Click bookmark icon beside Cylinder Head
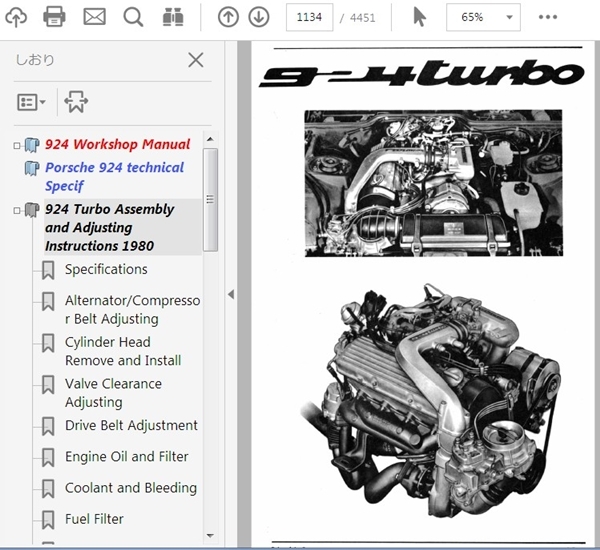This screenshot has width=600, height=550. coord(48,343)
